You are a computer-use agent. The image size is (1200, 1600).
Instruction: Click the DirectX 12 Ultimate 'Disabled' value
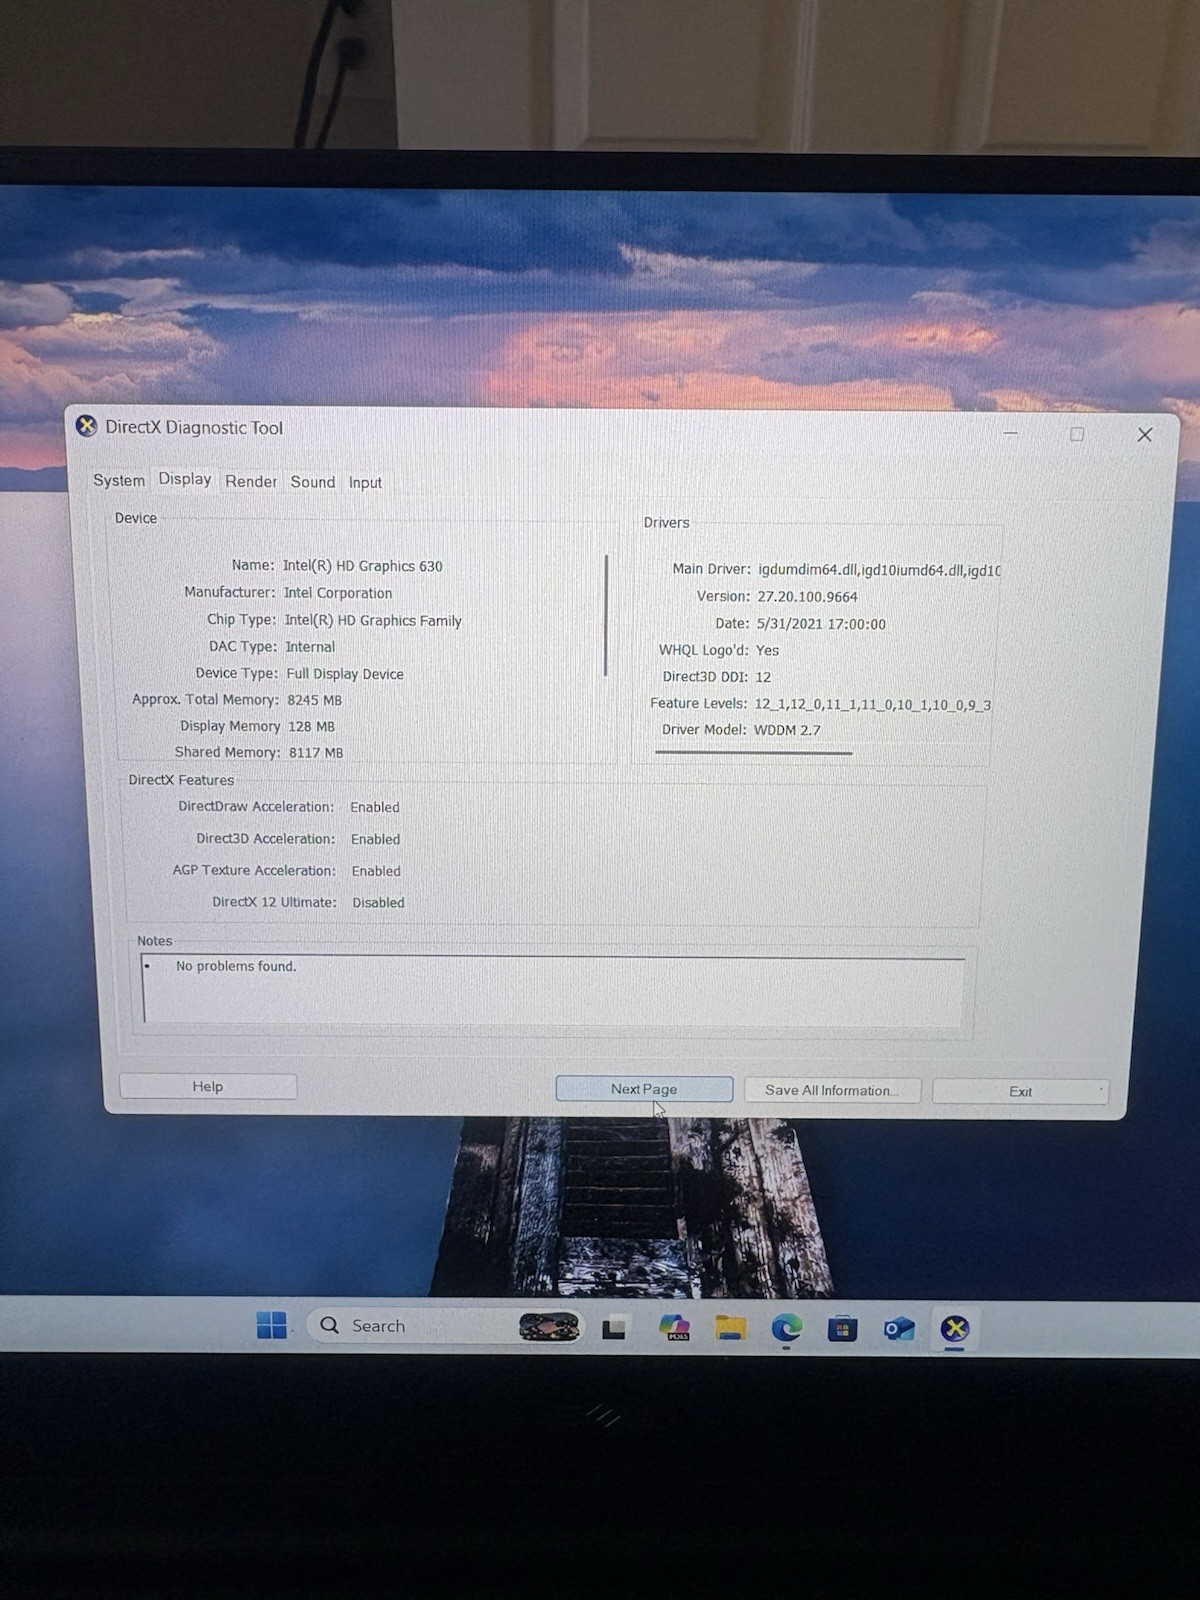pyautogui.click(x=378, y=902)
